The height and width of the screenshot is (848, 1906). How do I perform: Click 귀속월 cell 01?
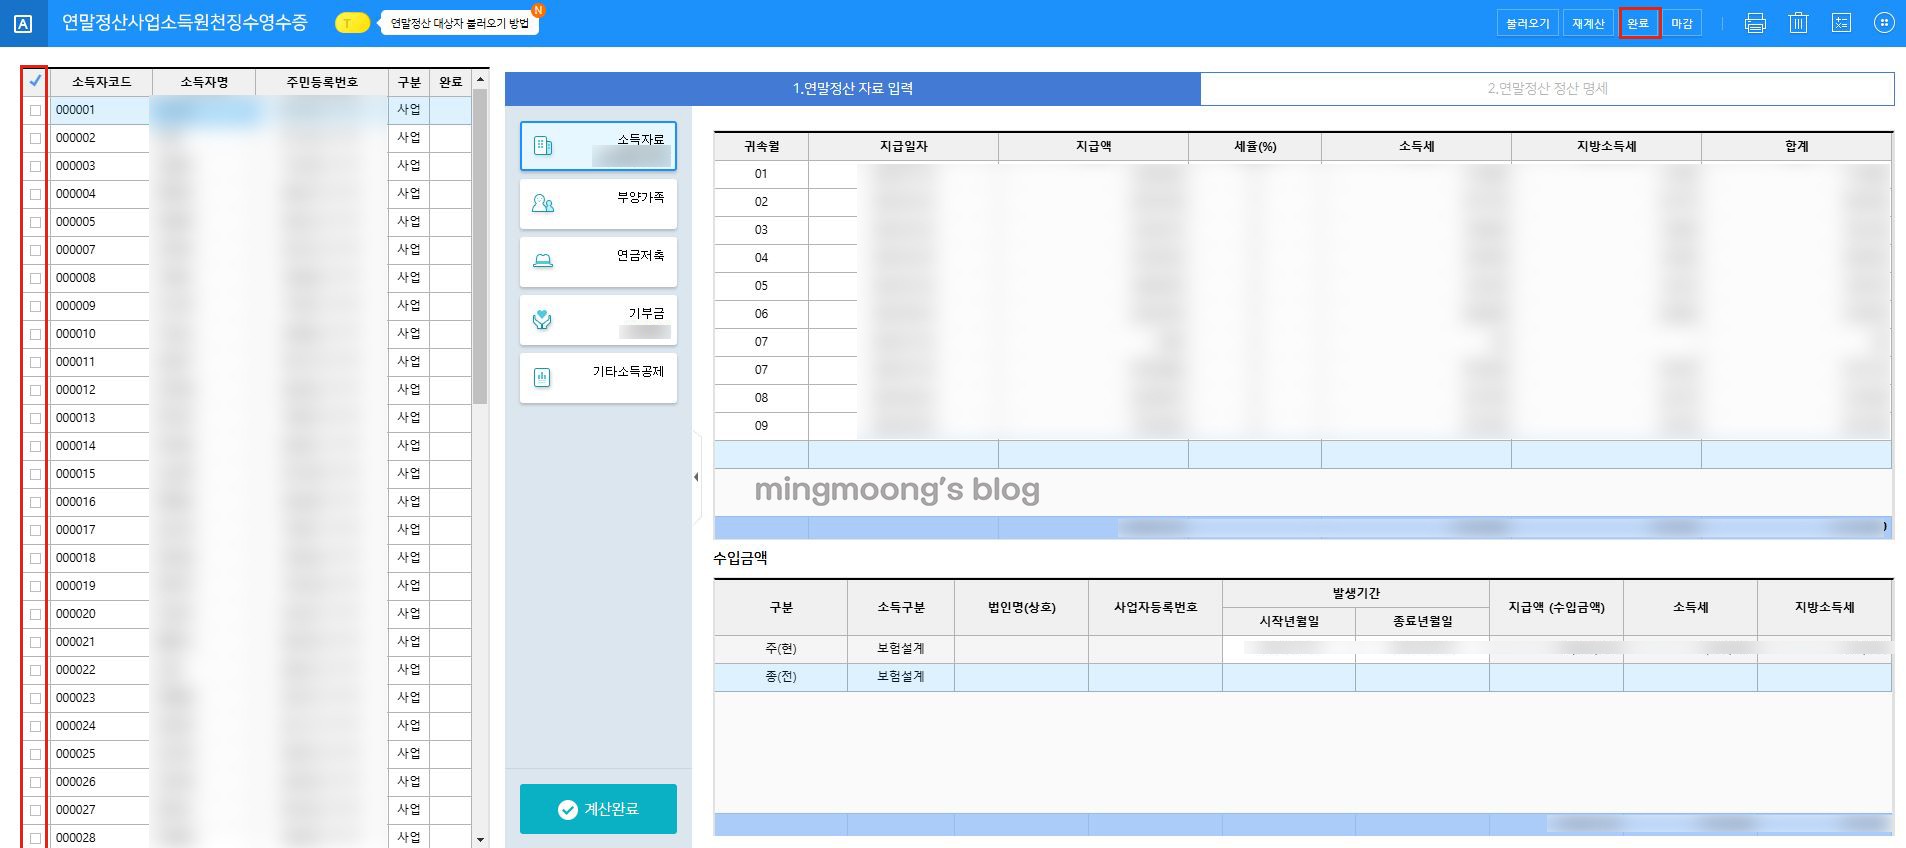click(x=761, y=174)
